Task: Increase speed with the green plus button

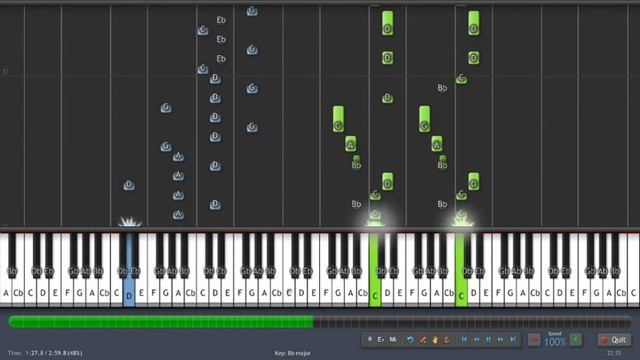Action: pos(576,340)
